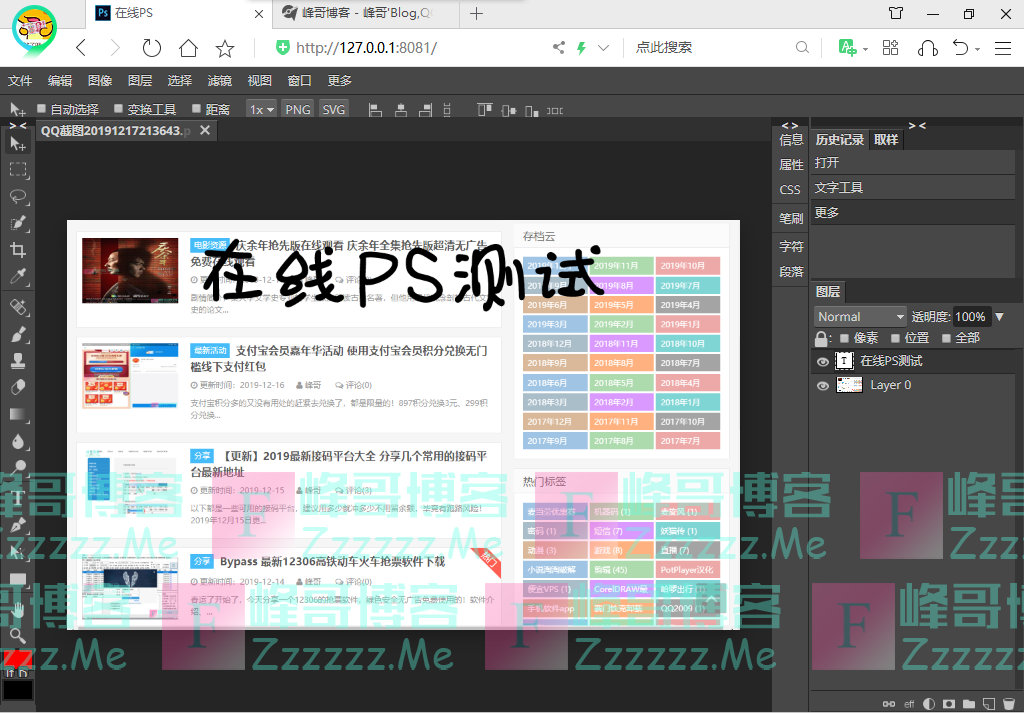
Task: Click the PNG export button
Action: (298, 109)
